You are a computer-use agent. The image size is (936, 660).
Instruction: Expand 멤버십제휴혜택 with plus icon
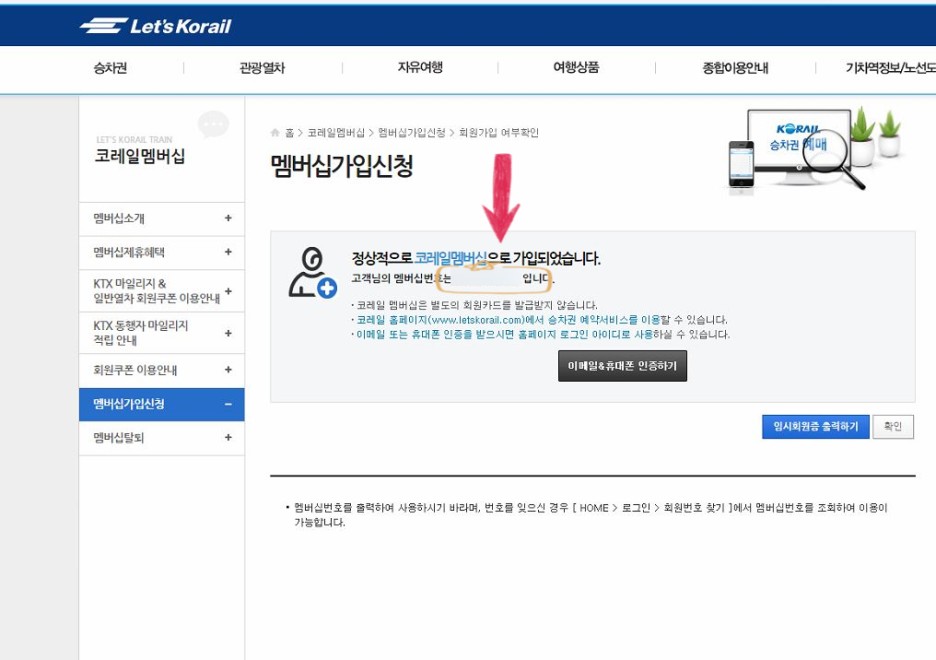coord(228,252)
